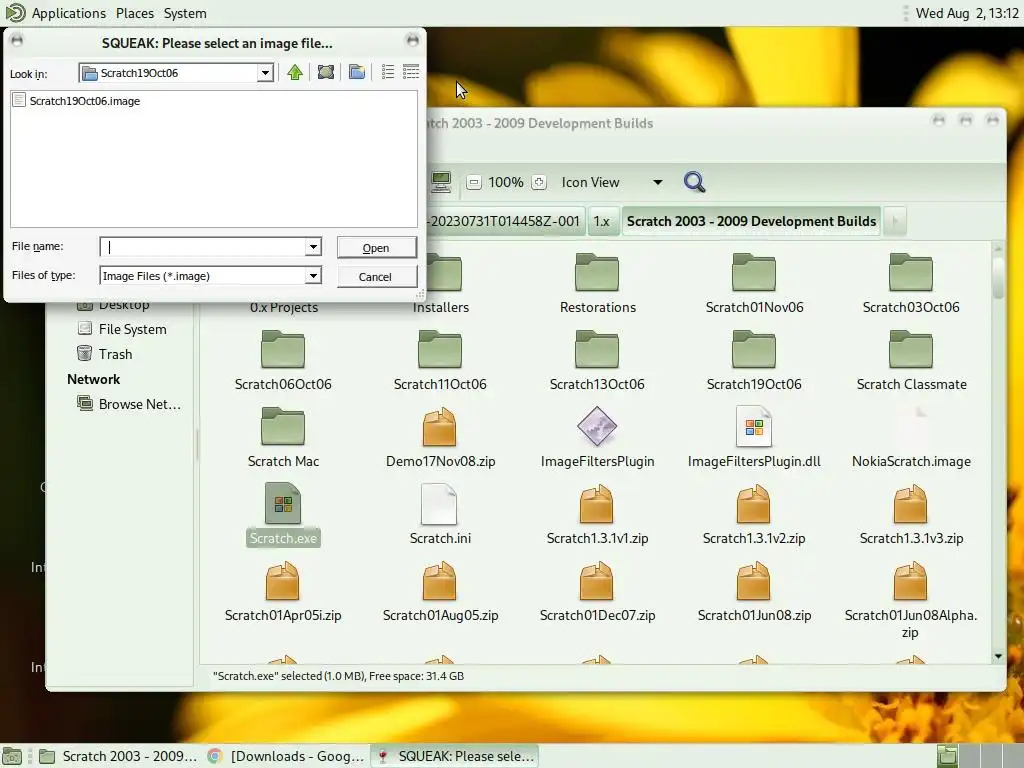The image size is (1024, 768).
Task: Create new folder in file dialog
Action: click(357, 72)
